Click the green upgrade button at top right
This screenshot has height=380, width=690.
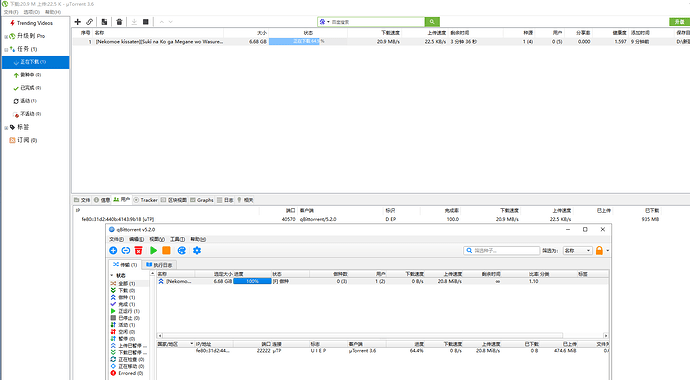(679, 22)
